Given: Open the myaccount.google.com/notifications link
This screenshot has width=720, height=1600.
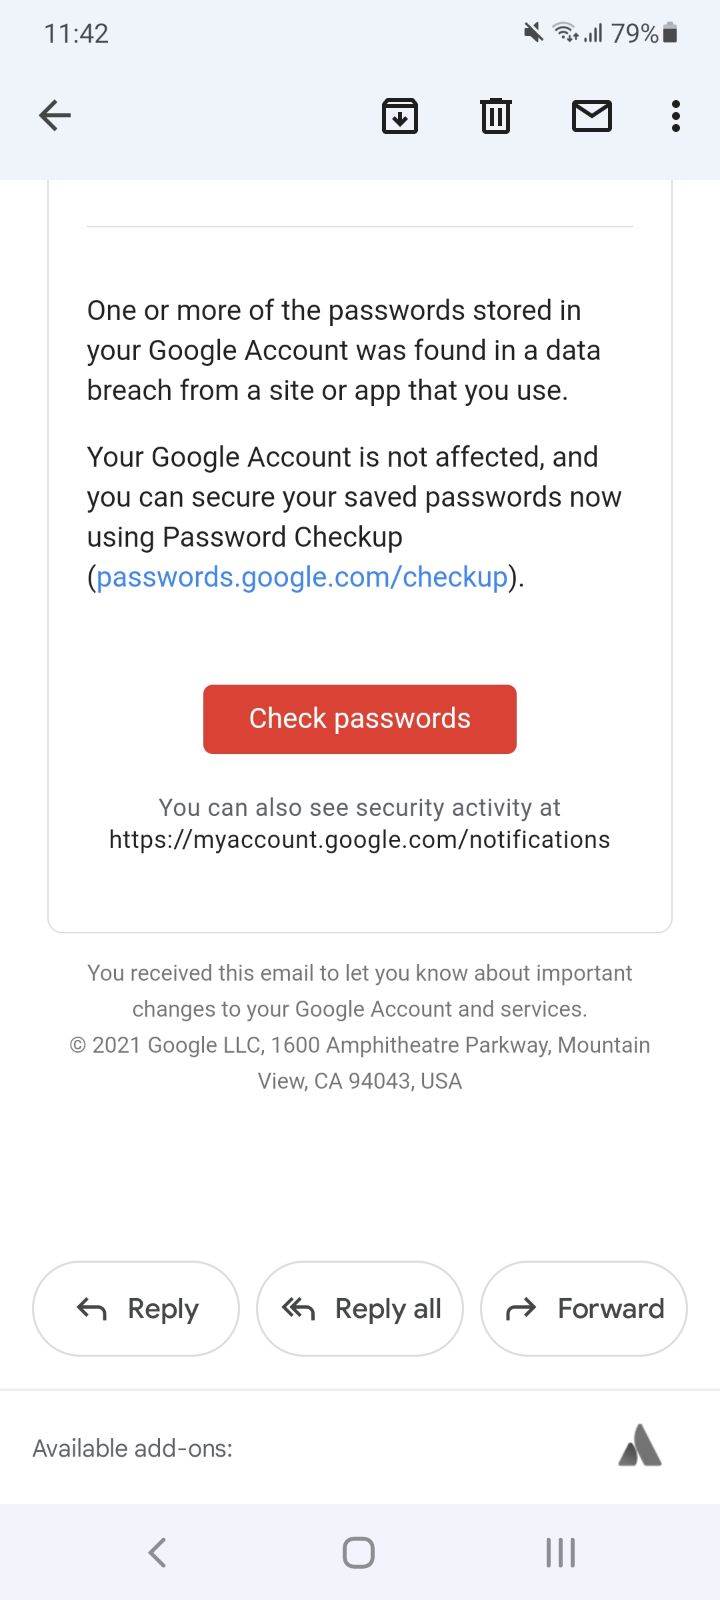Looking at the screenshot, I should point(358,839).
